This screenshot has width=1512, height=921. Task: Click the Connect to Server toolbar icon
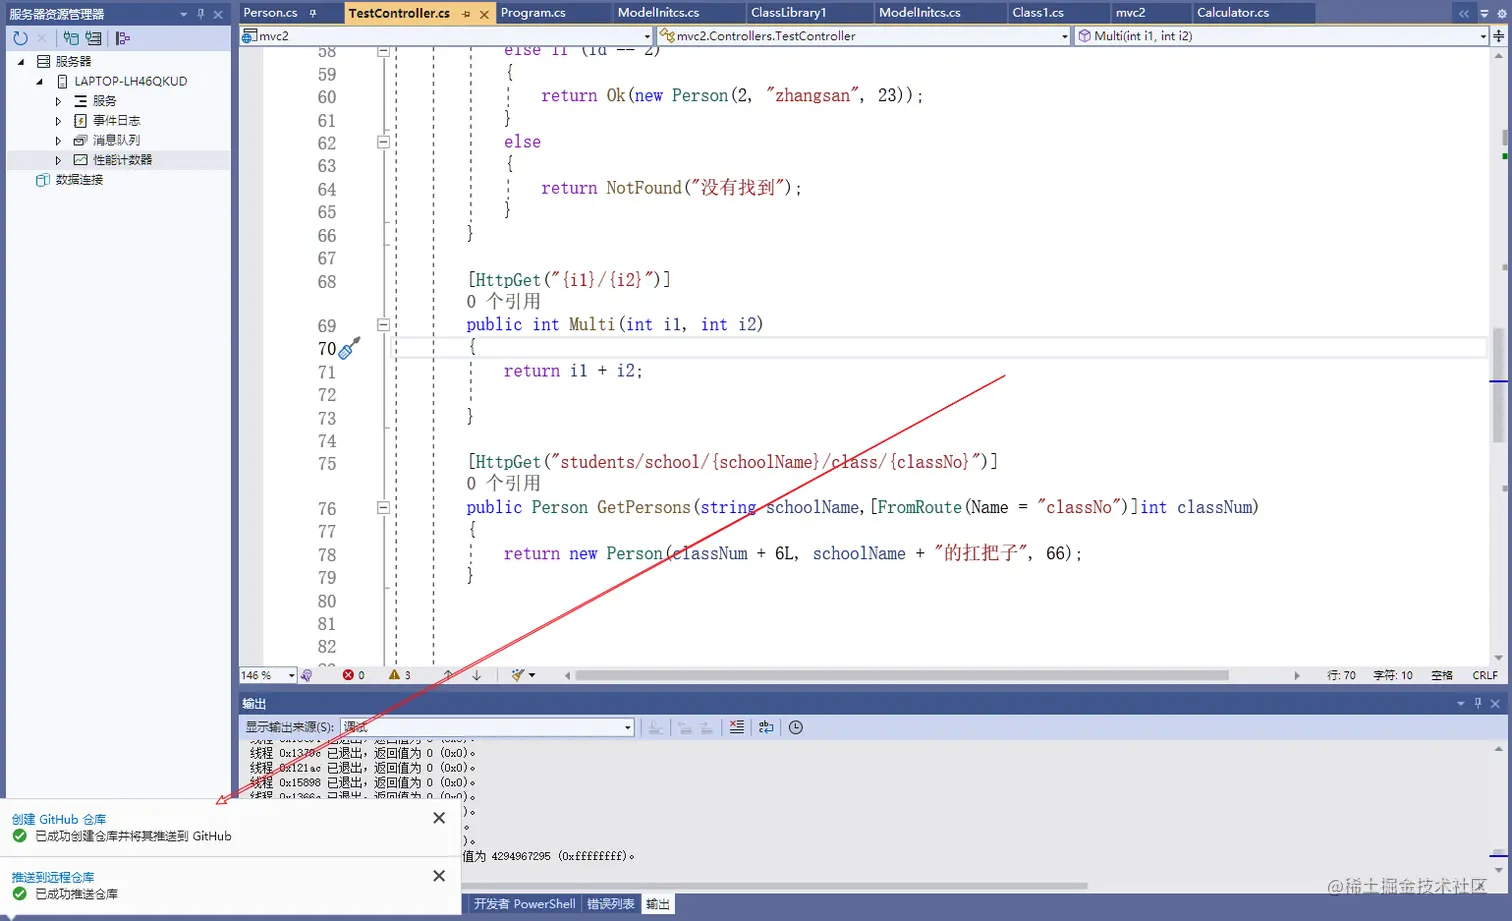[93, 38]
